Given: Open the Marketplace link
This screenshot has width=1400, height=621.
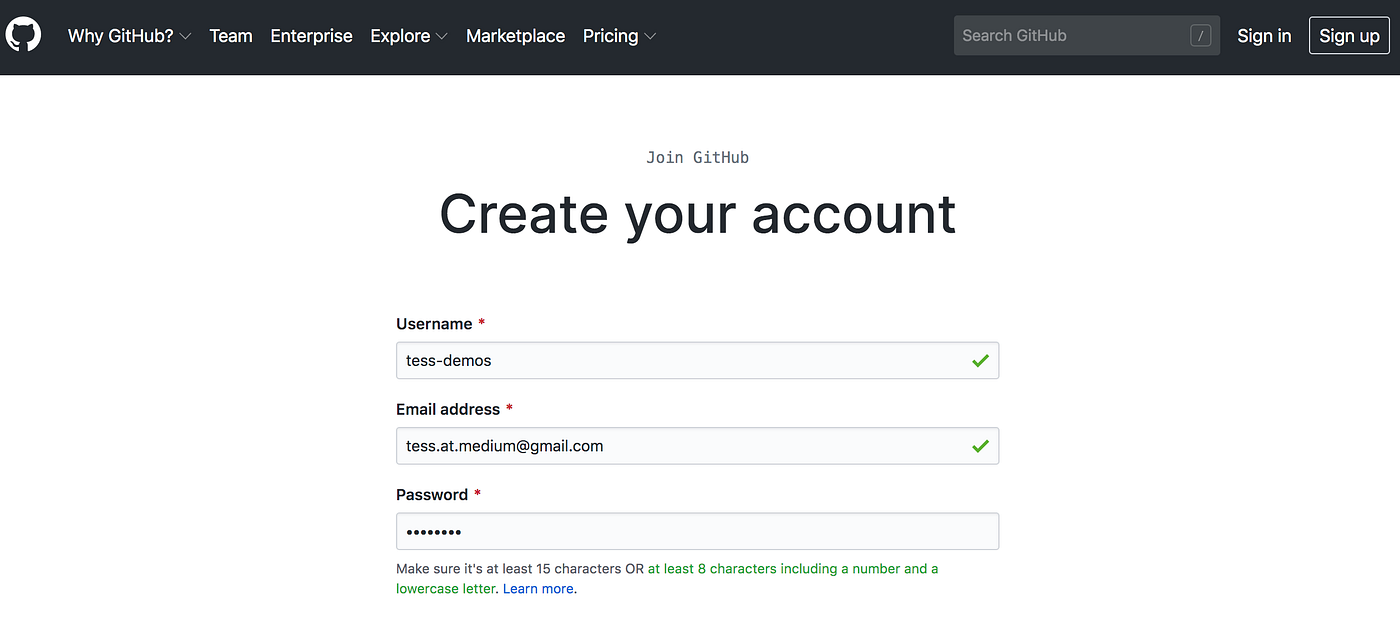Looking at the screenshot, I should click(x=515, y=36).
